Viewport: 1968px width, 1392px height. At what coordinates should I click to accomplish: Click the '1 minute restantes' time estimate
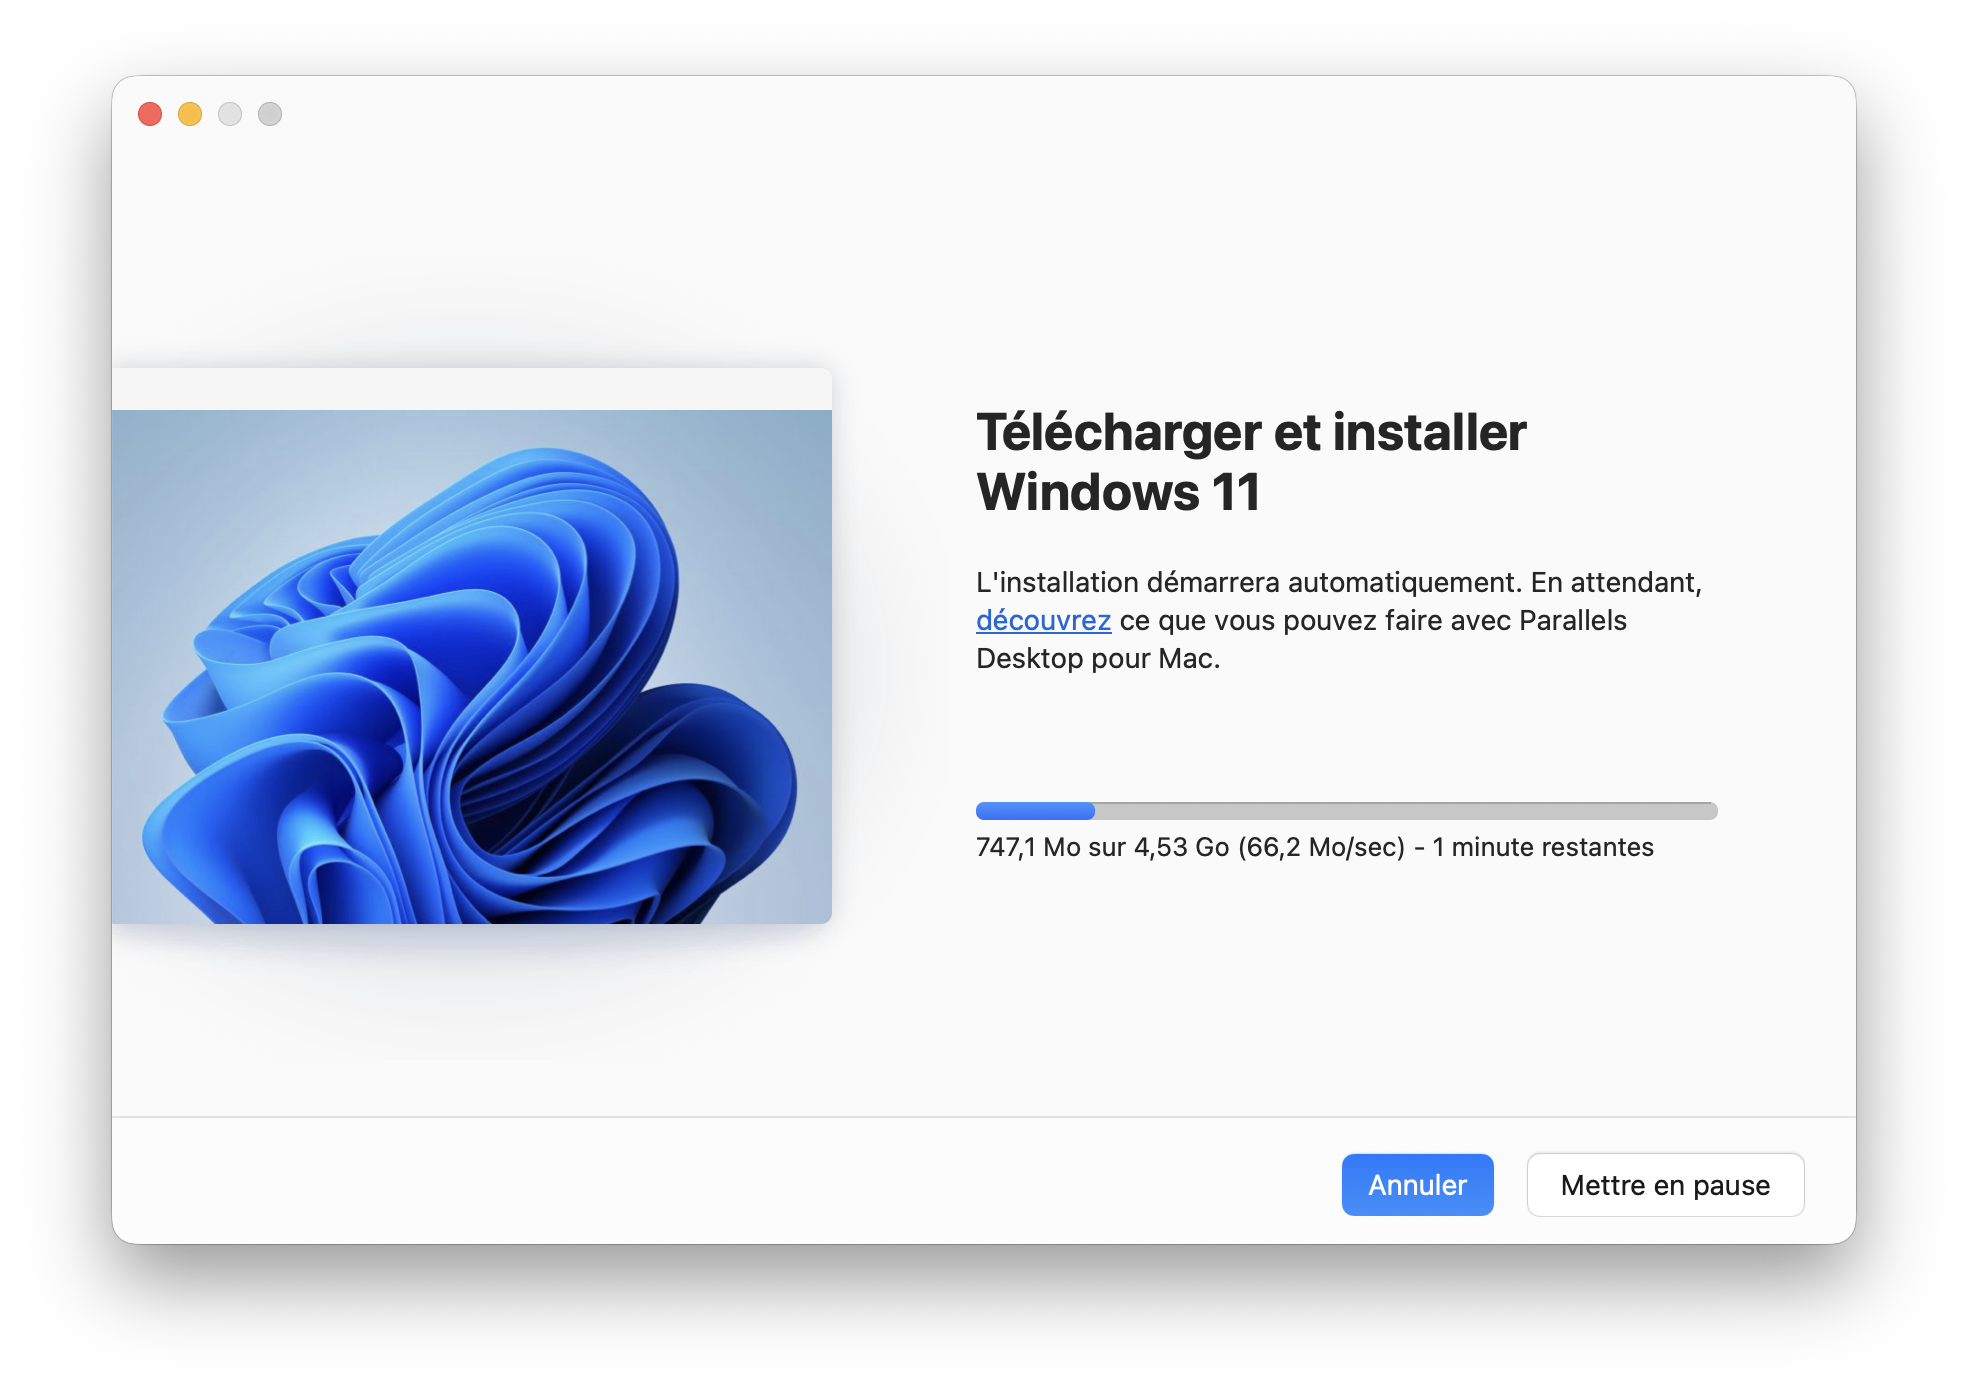[1542, 847]
